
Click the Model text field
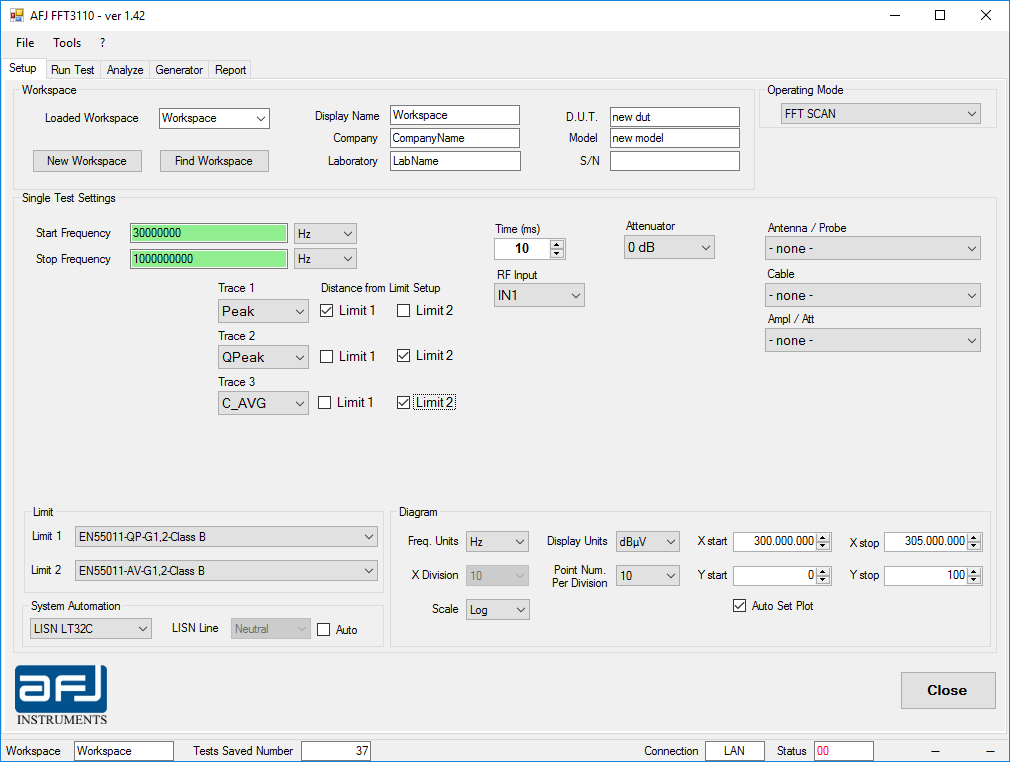pos(674,138)
